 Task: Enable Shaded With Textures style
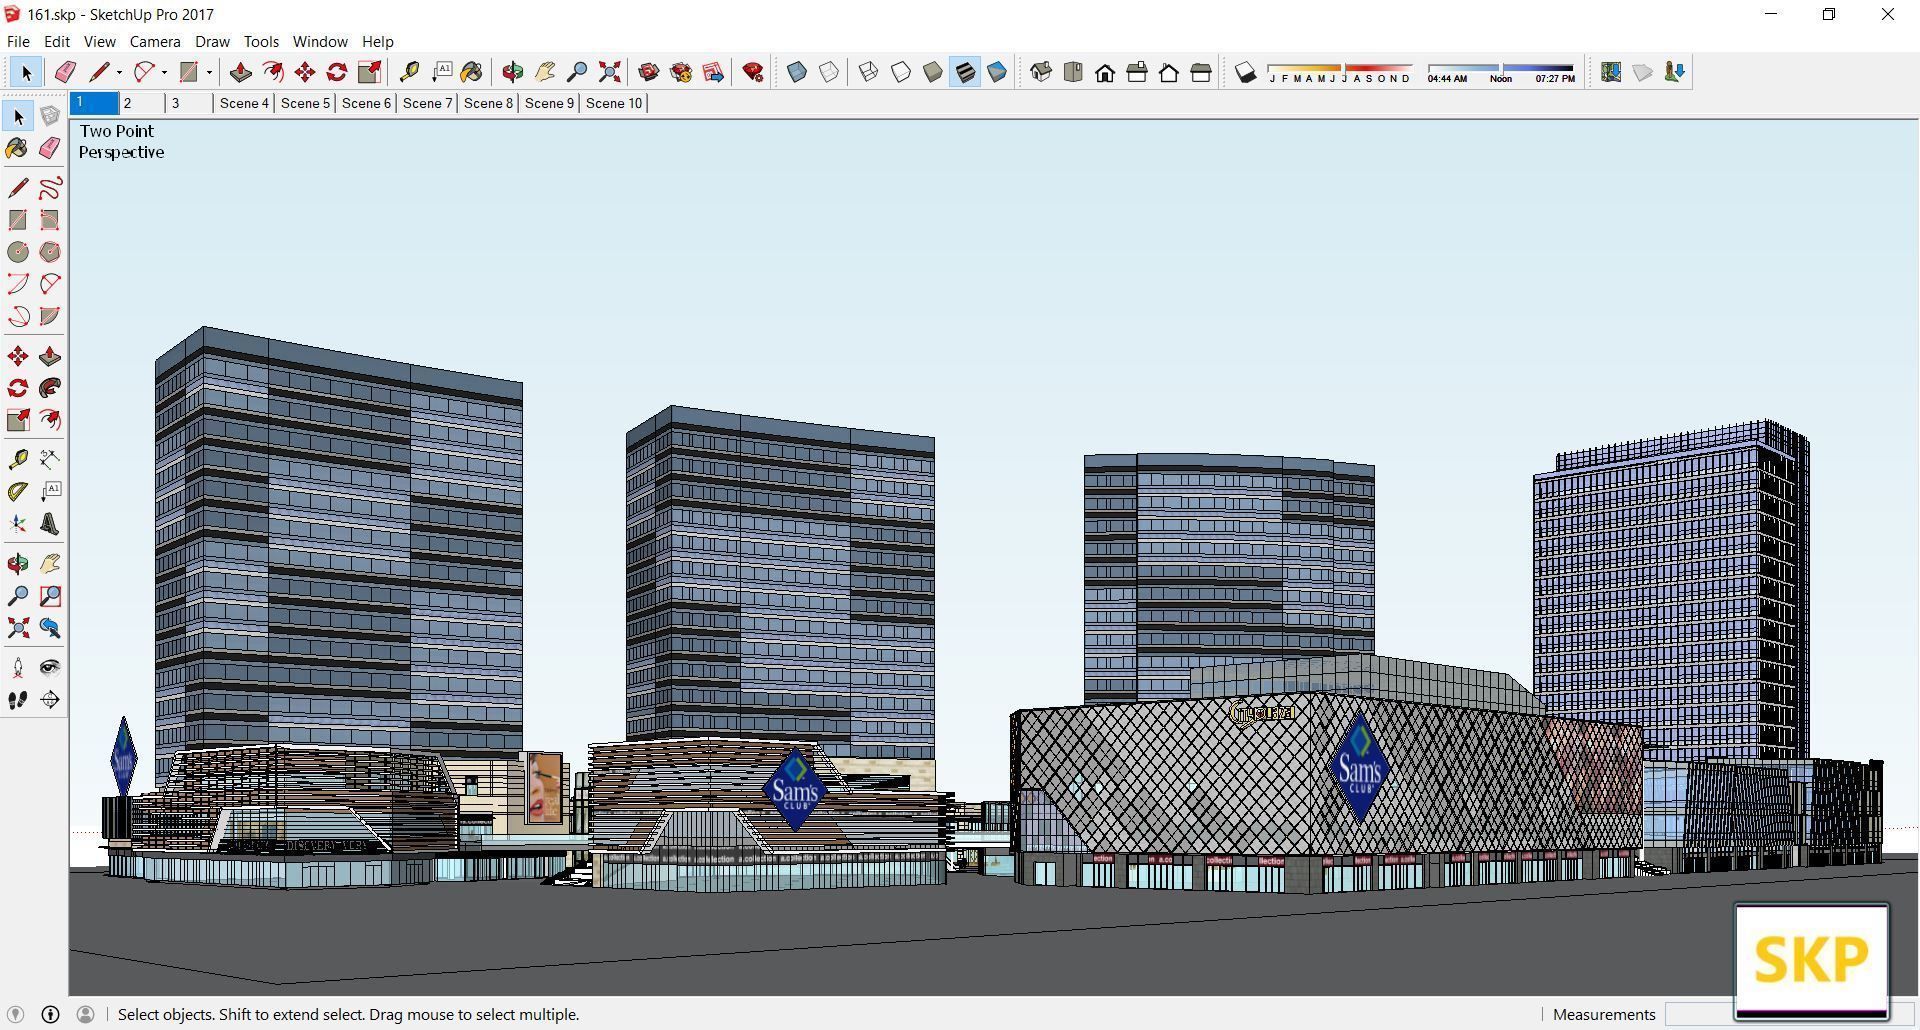(x=965, y=72)
